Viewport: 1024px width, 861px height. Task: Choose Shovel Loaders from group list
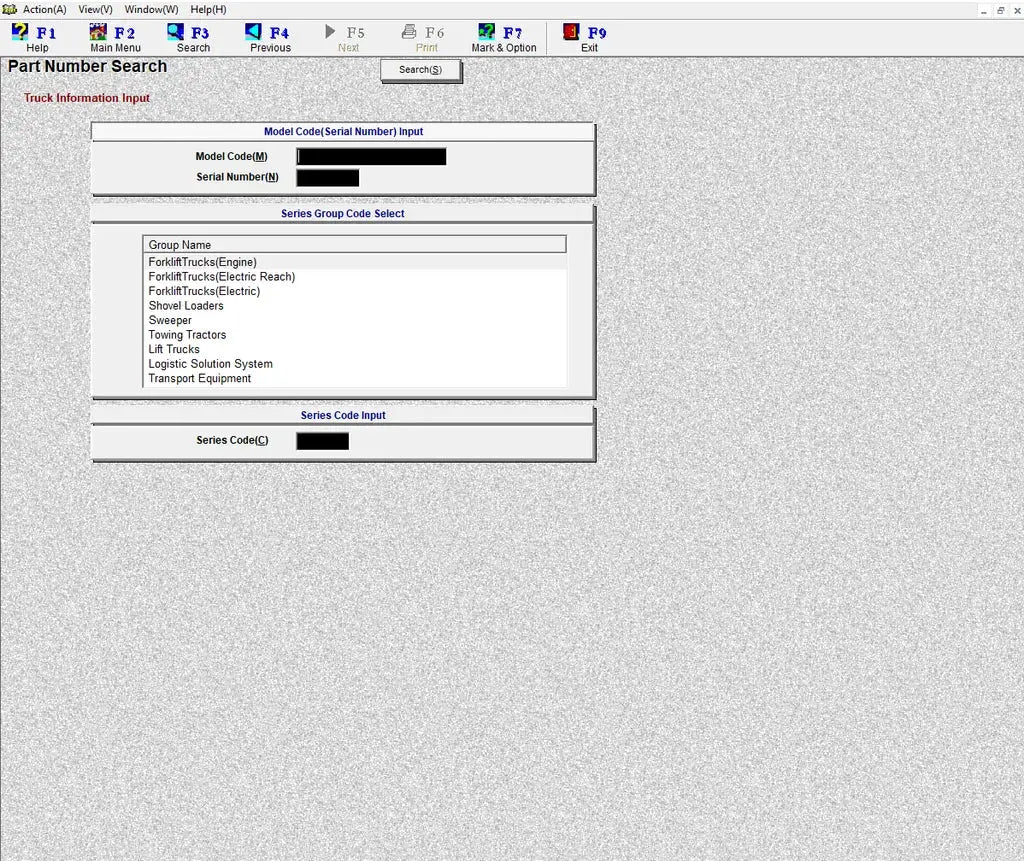click(x=186, y=306)
